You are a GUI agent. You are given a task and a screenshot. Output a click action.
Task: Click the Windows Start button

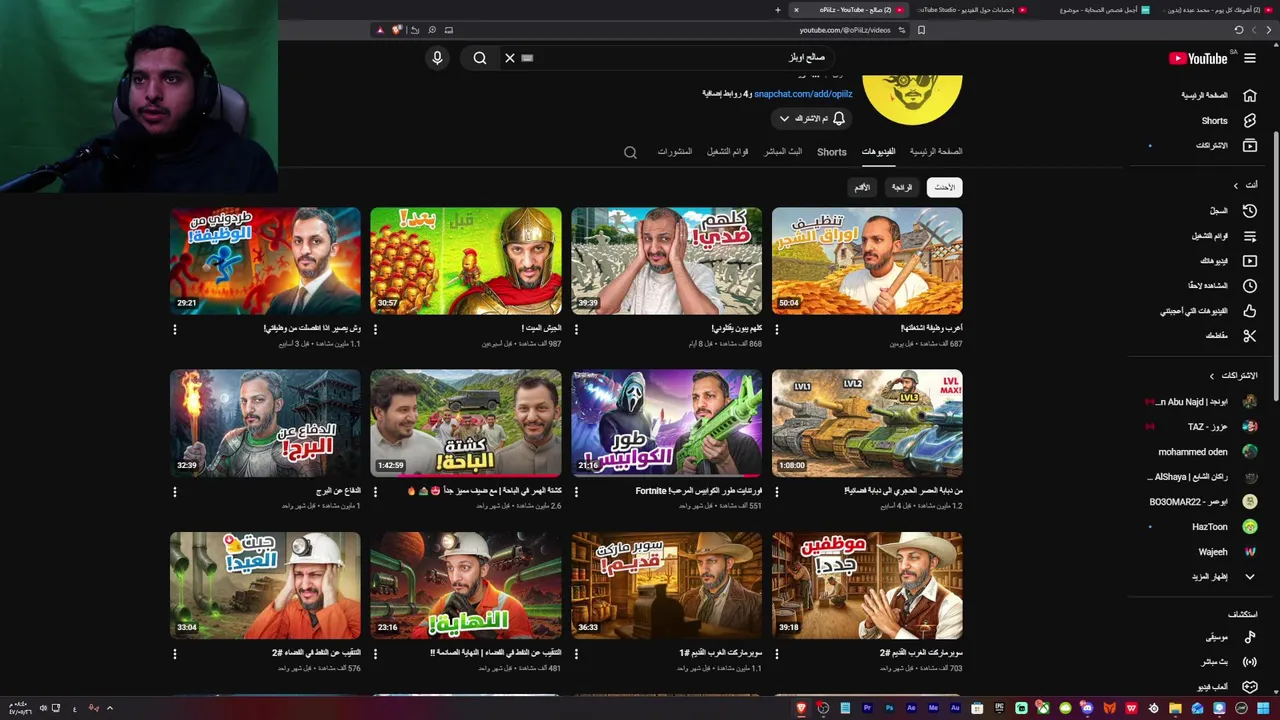1264,708
